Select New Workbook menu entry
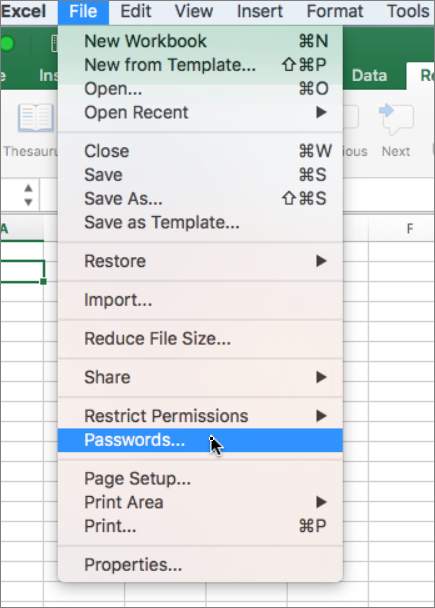The width and height of the screenshot is (435, 608). [200, 41]
